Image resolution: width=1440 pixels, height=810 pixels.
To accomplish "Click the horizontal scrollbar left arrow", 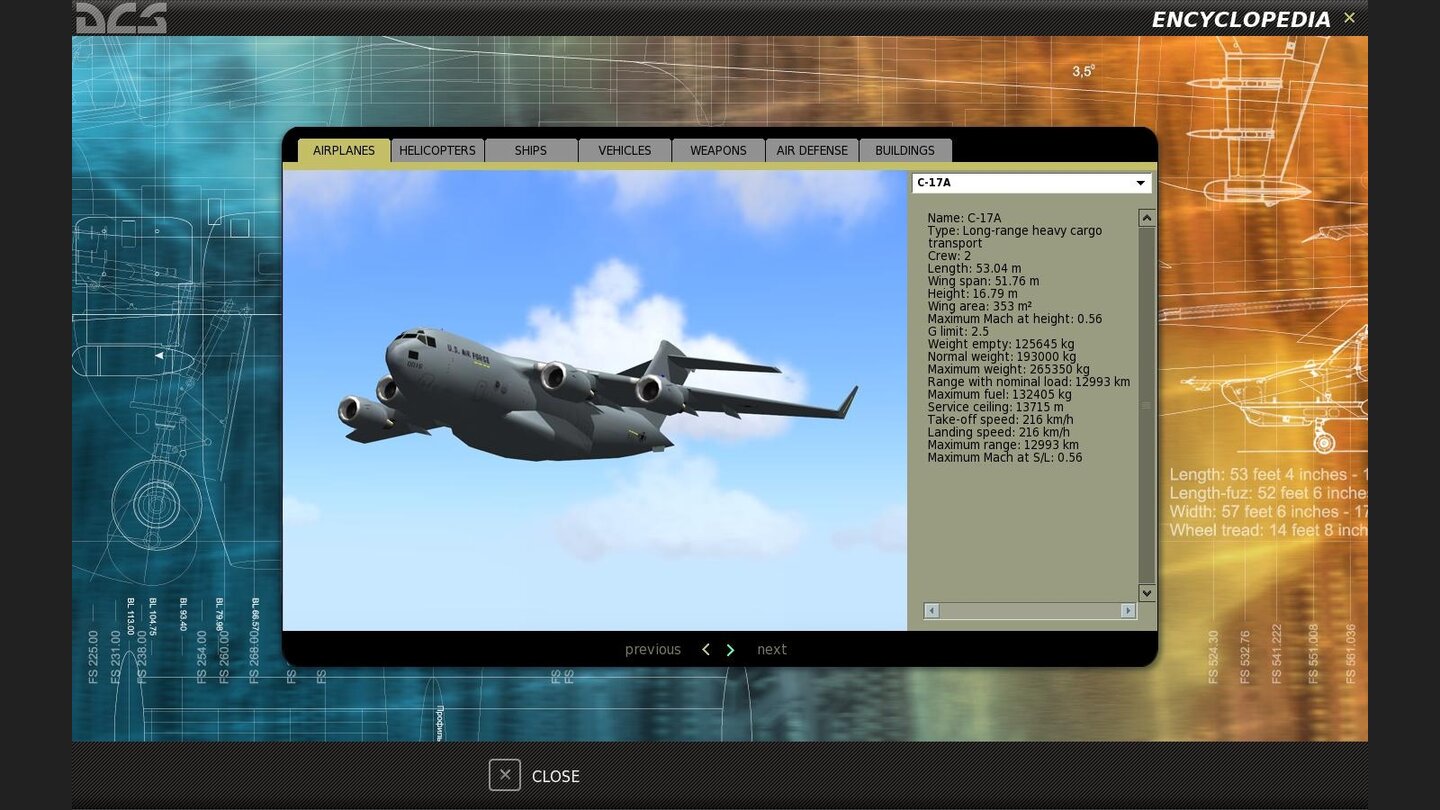I will click(932, 610).
